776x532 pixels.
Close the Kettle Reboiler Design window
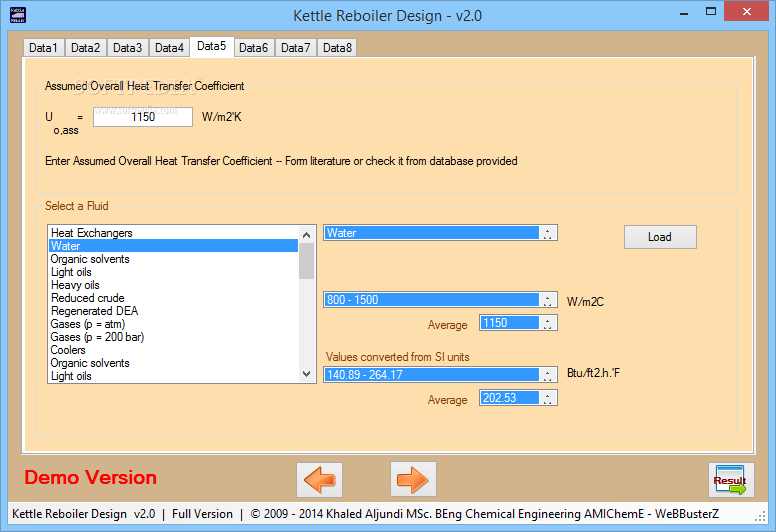click(747, 11)
